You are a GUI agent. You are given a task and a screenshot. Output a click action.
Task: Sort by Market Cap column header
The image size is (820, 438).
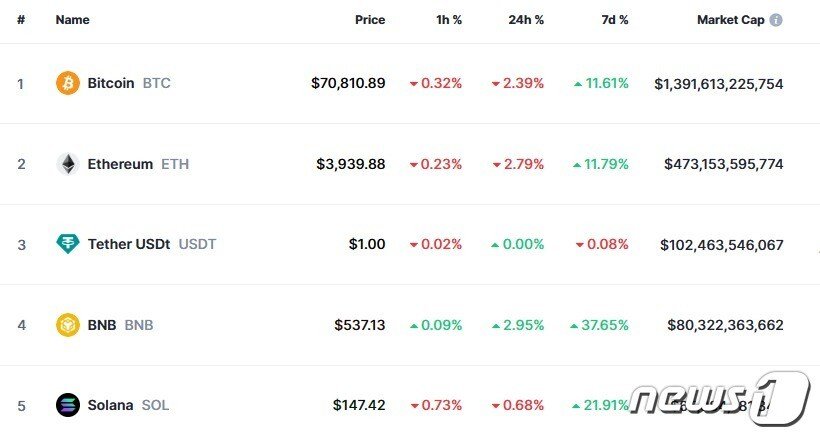click(730, 20)
